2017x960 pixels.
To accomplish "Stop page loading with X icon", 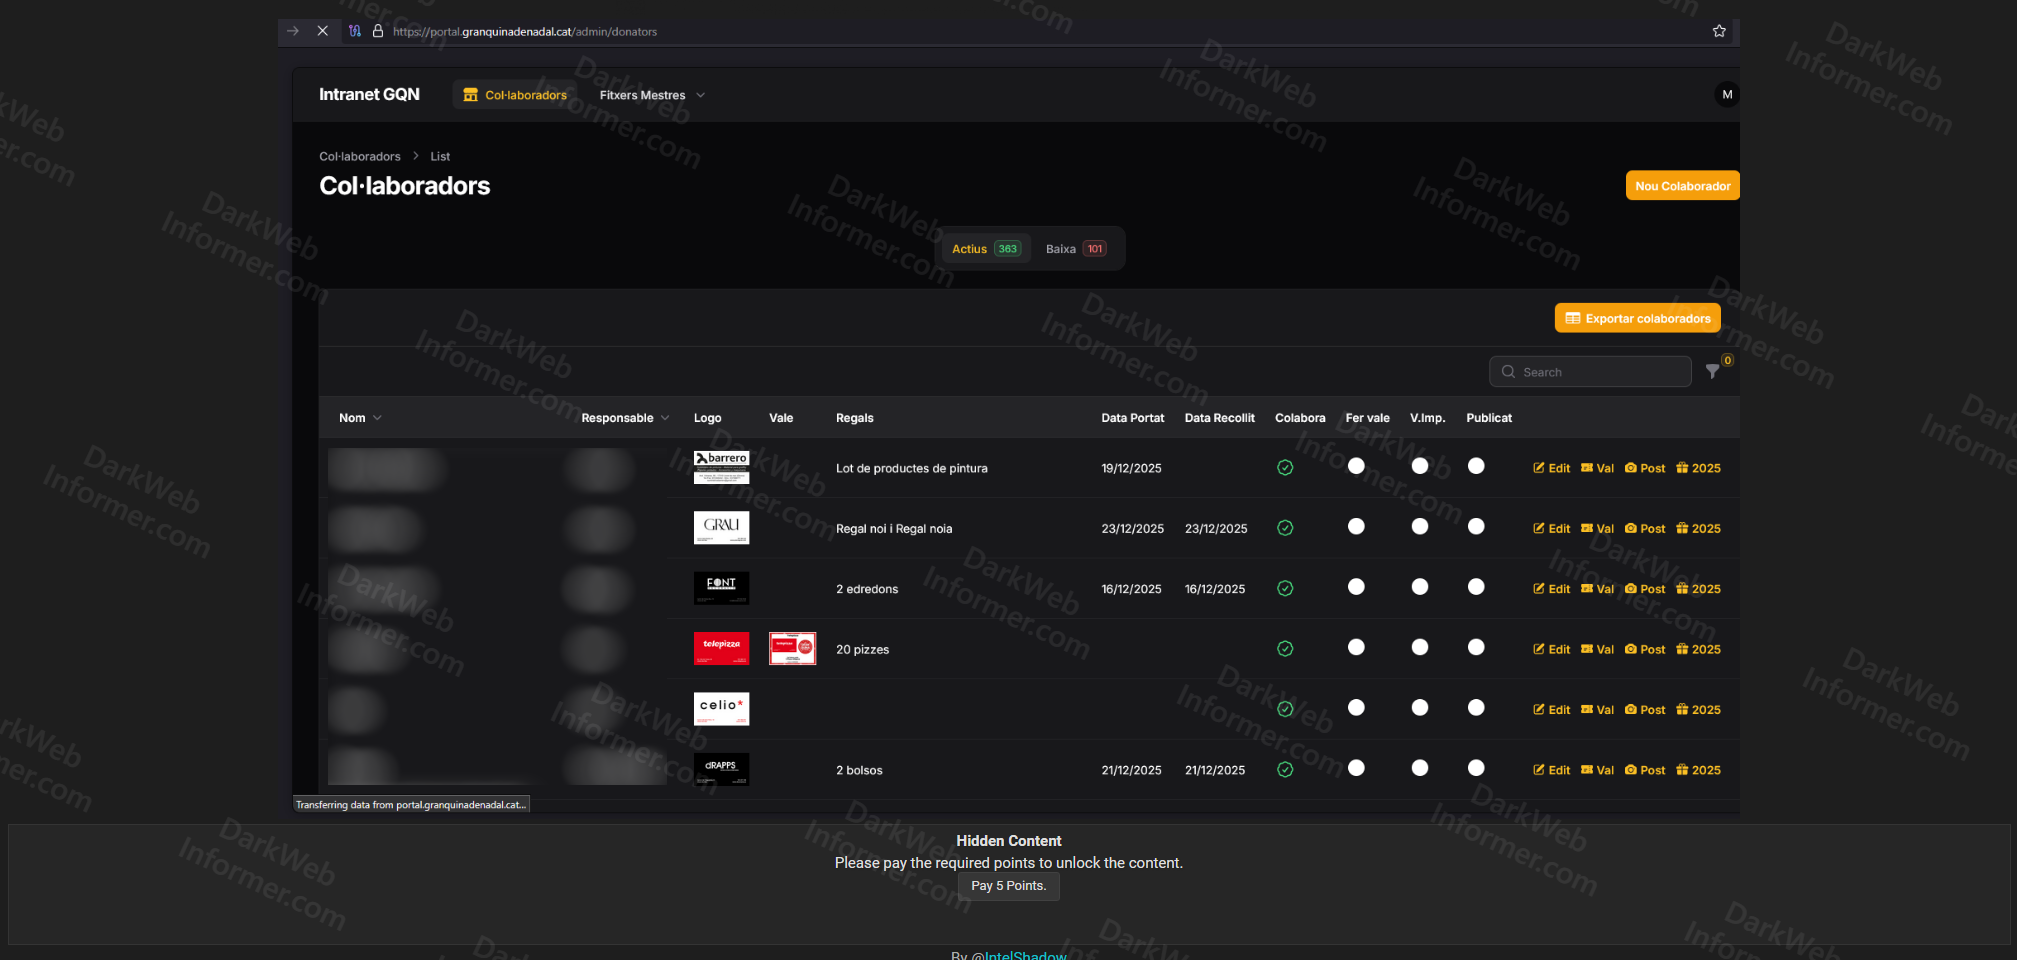I will tap(322, 31).
